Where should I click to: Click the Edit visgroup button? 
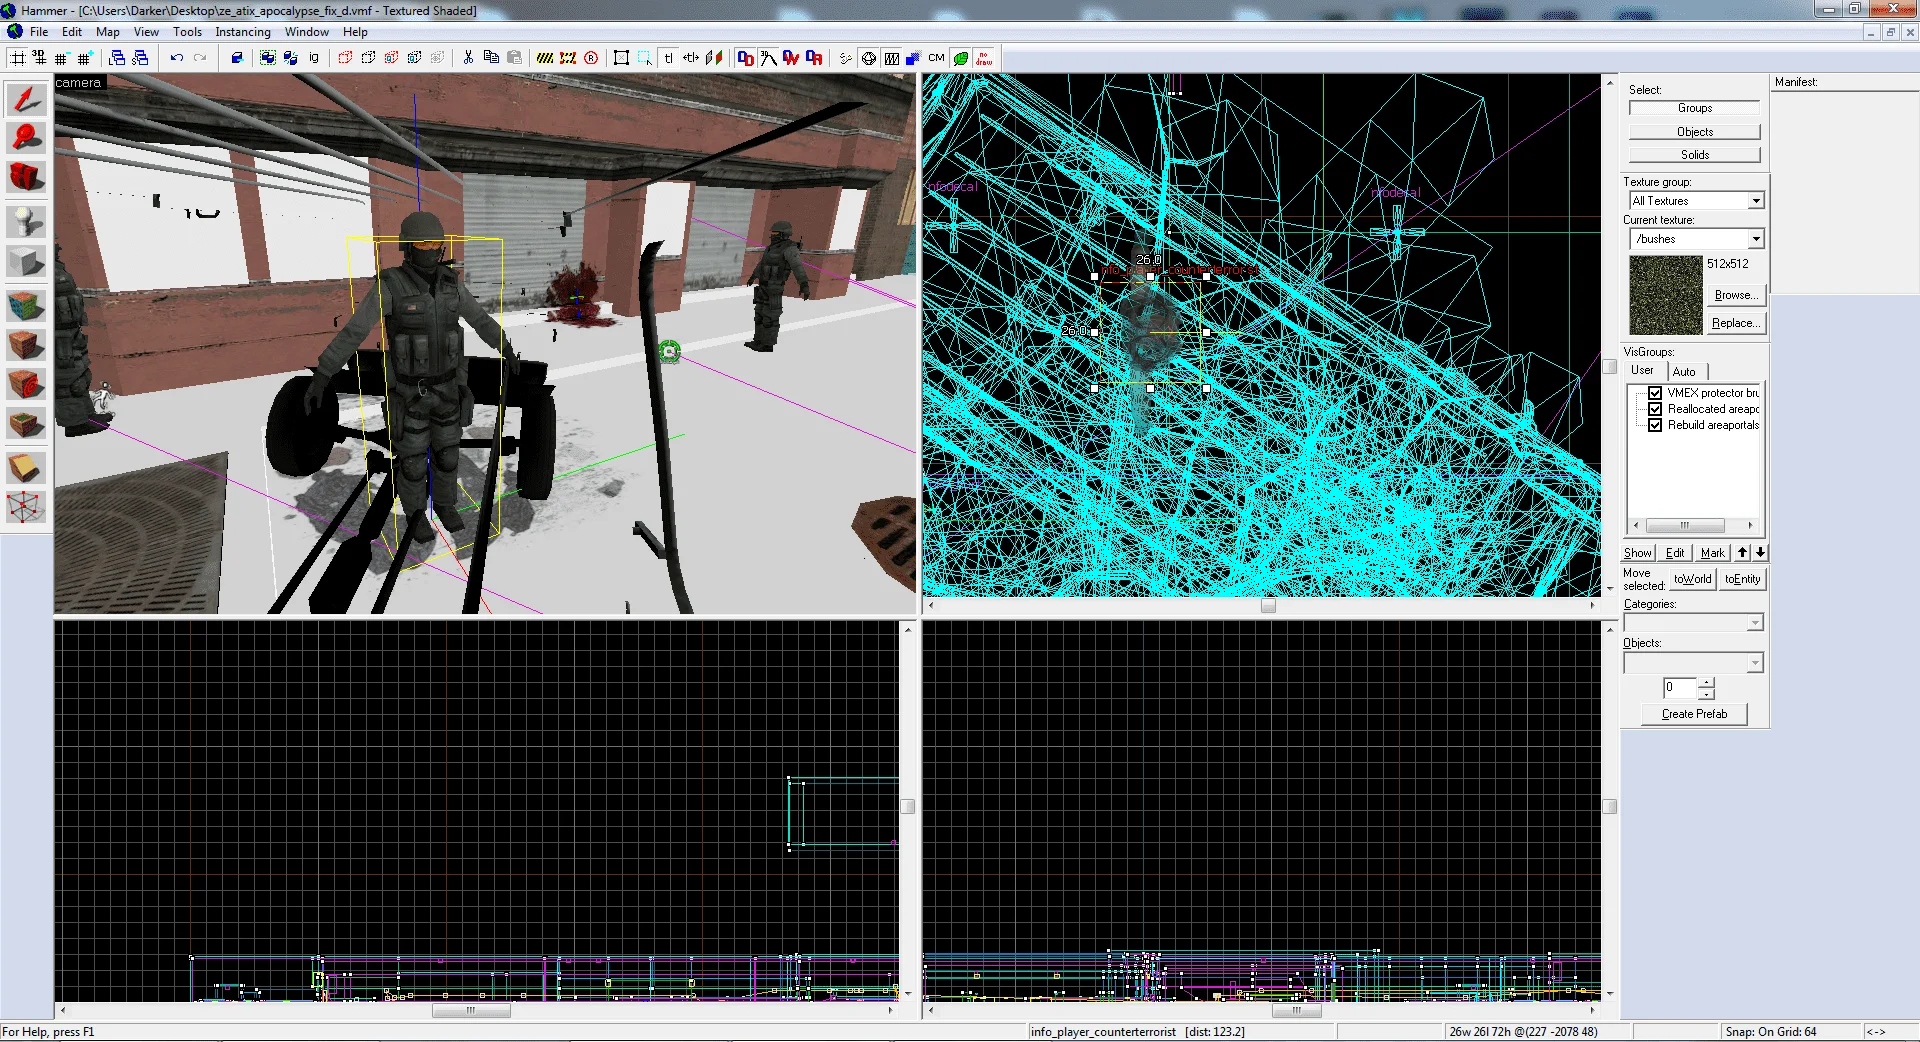1675,553
